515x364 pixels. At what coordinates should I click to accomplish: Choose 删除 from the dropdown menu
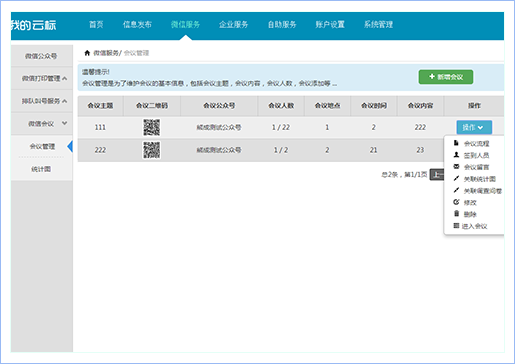pos(470,214)
